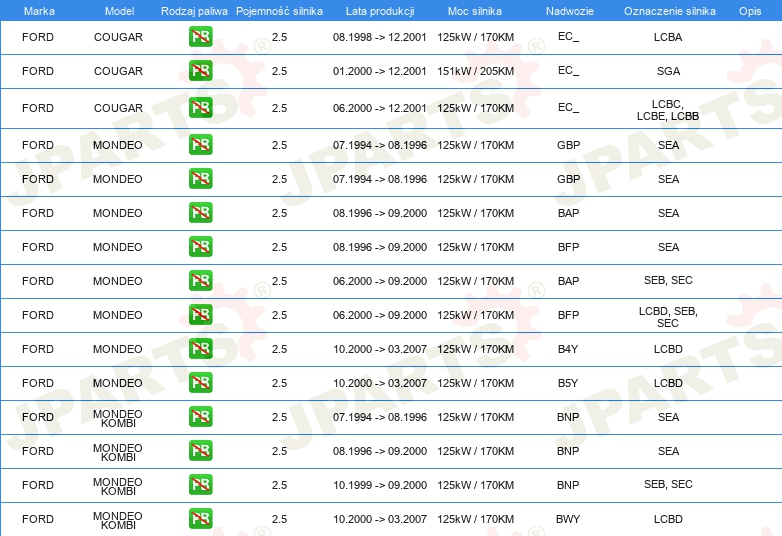782x536 pixels.
Task: Click the engine code SGA cell
Action: [668, 71]
